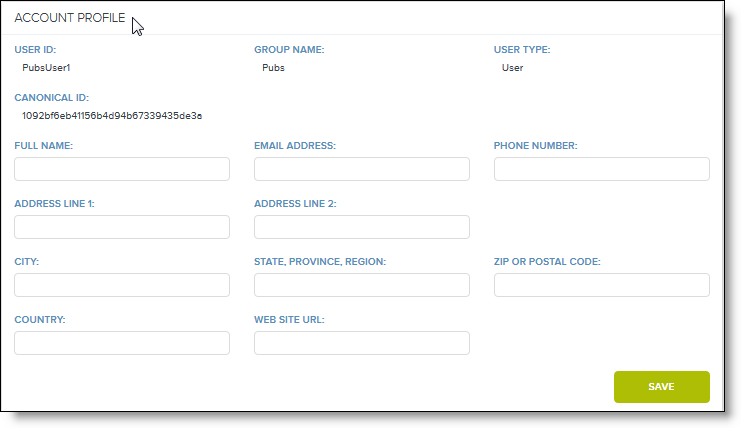This screenshot has width=741, height=428.
Task: Activate the Address Line 2 field
Action: tap(362, 227)
